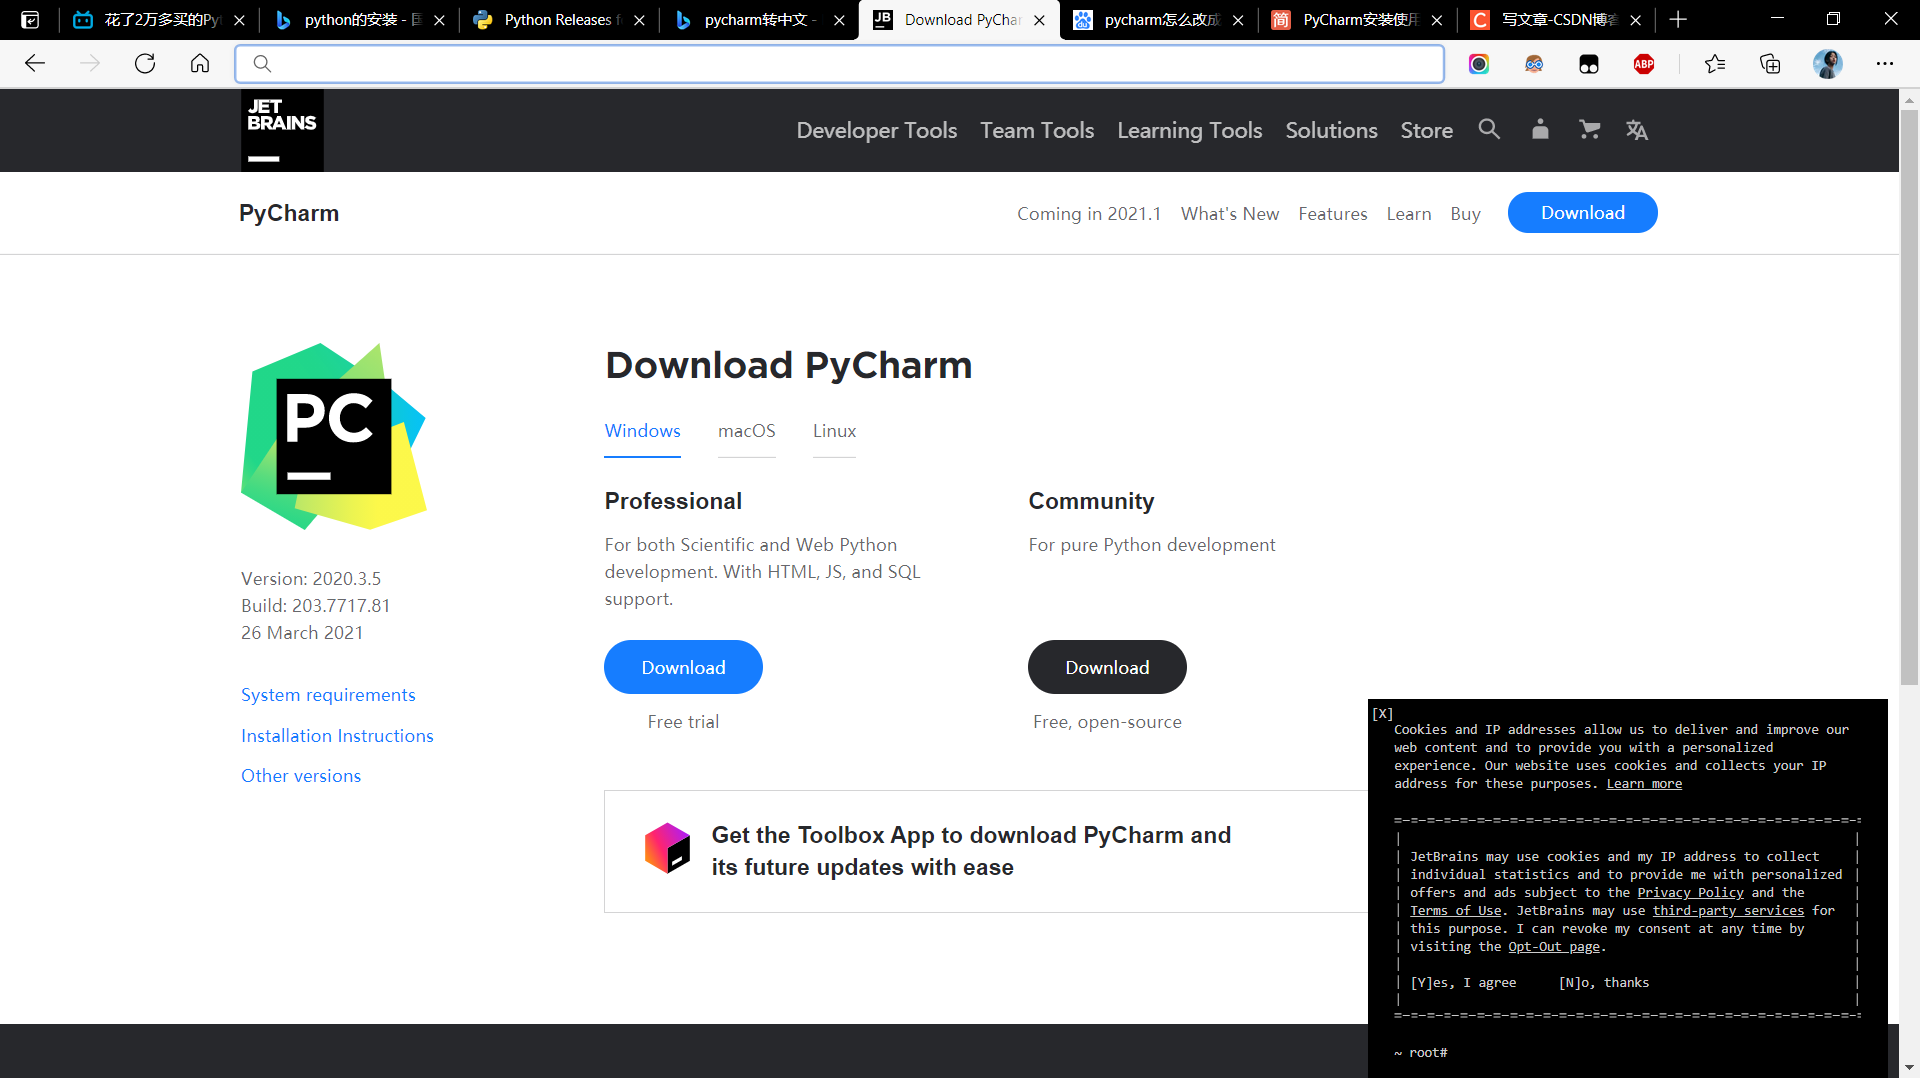Click the PyCharm PC logo image
This screenshot has height=1078, width=1920.
[x=334, y=436]
